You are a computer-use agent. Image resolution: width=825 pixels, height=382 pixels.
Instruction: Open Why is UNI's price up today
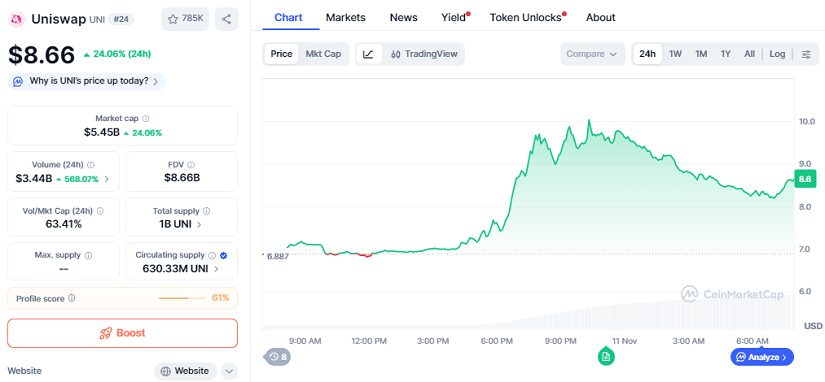(x=86, y=82)
